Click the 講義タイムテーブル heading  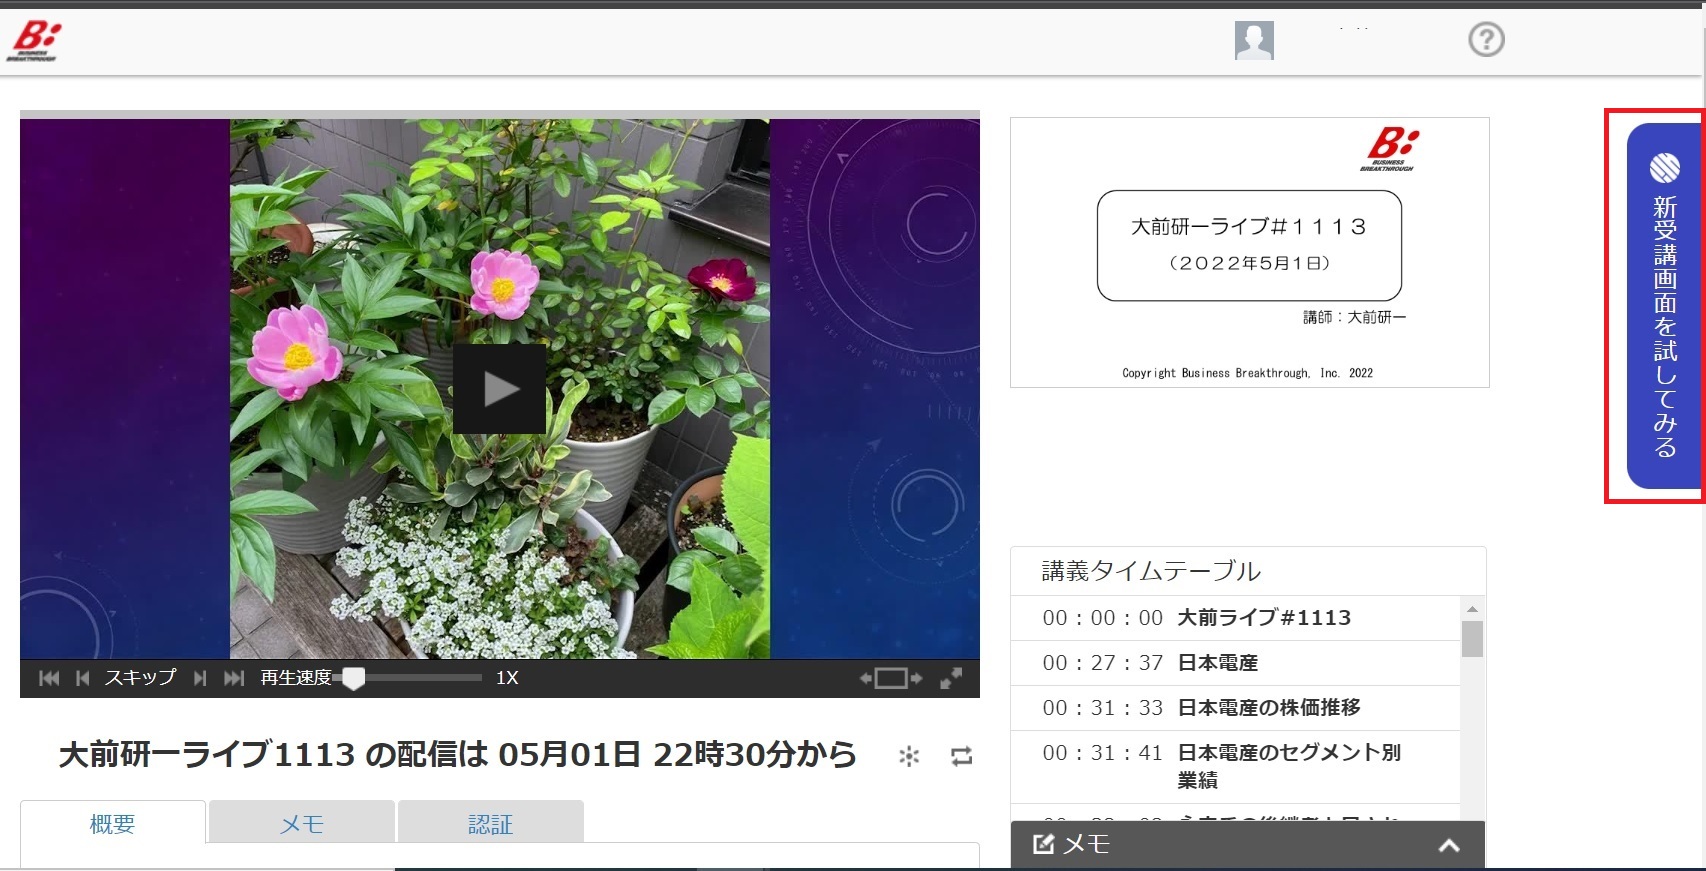[1151, 571]
